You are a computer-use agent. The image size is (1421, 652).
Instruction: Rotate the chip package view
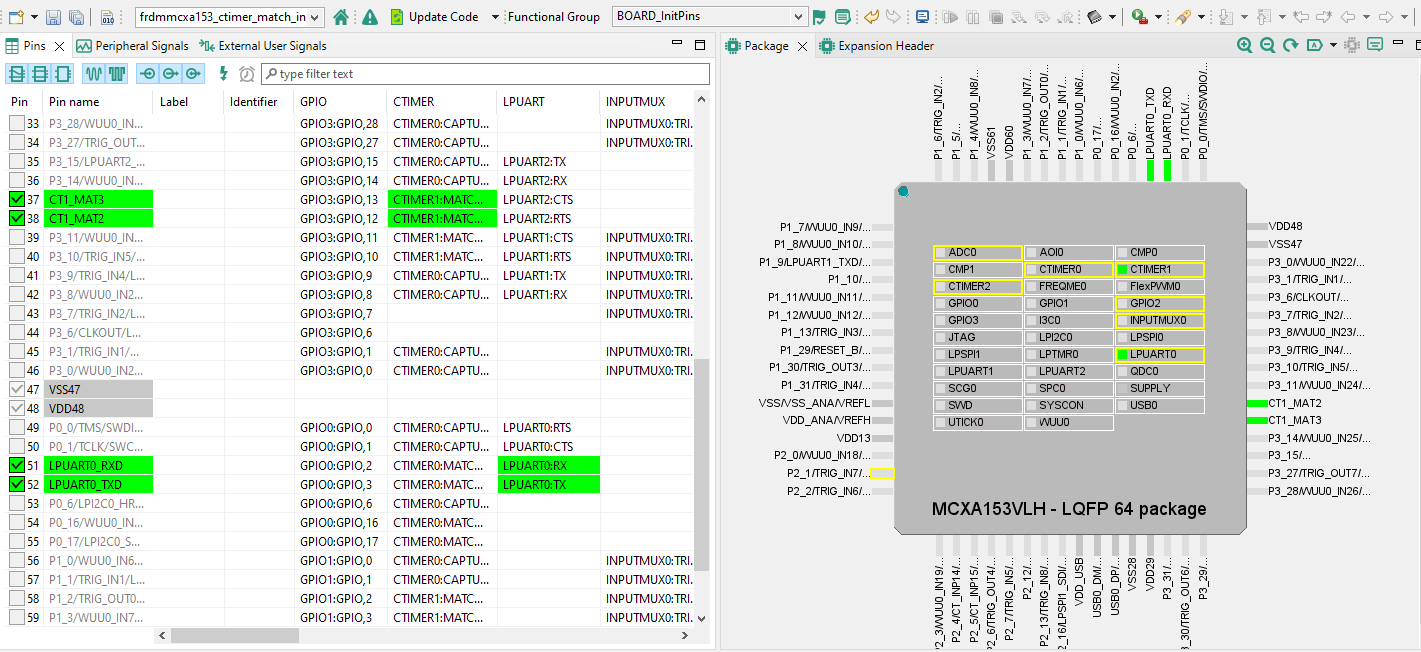1290,45
